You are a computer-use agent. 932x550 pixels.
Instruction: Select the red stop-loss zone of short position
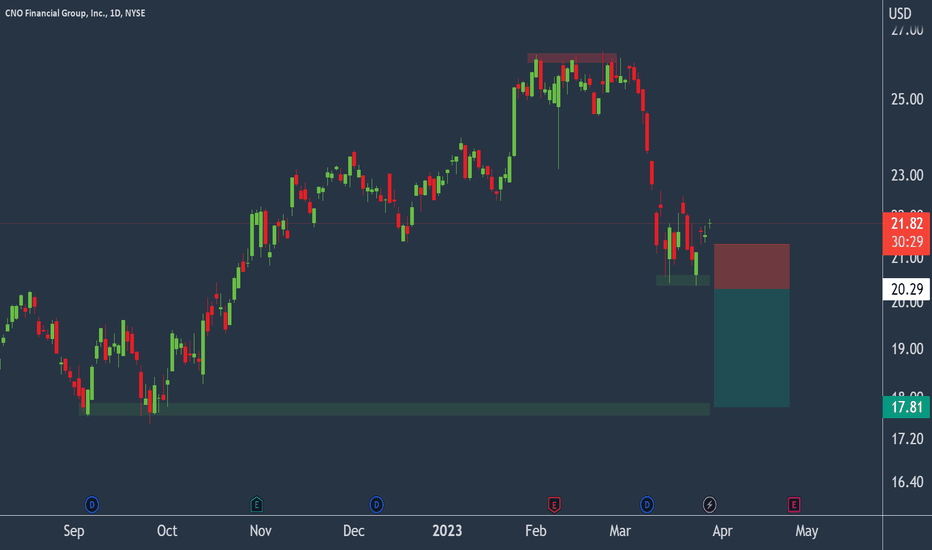point(751,266)
